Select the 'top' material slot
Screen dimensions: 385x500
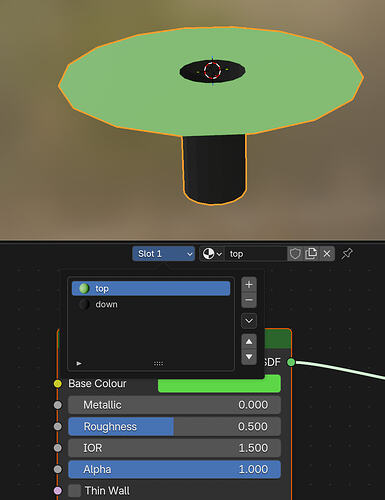tap(151, 288)
